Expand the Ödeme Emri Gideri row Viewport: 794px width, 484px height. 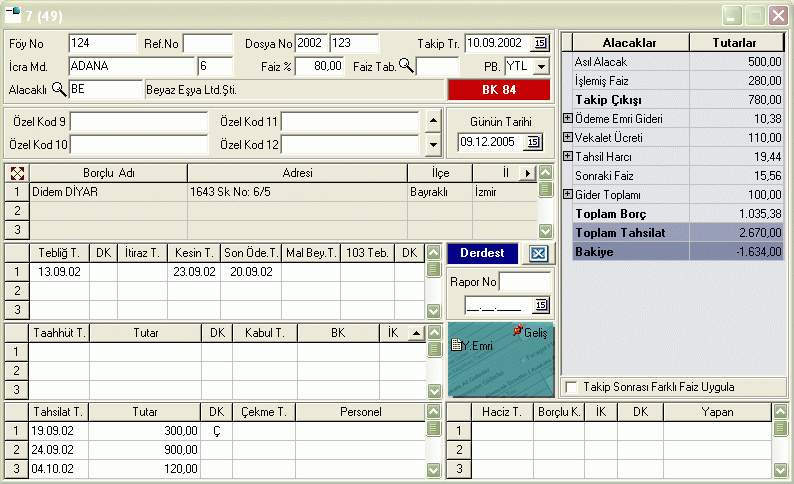568,118
